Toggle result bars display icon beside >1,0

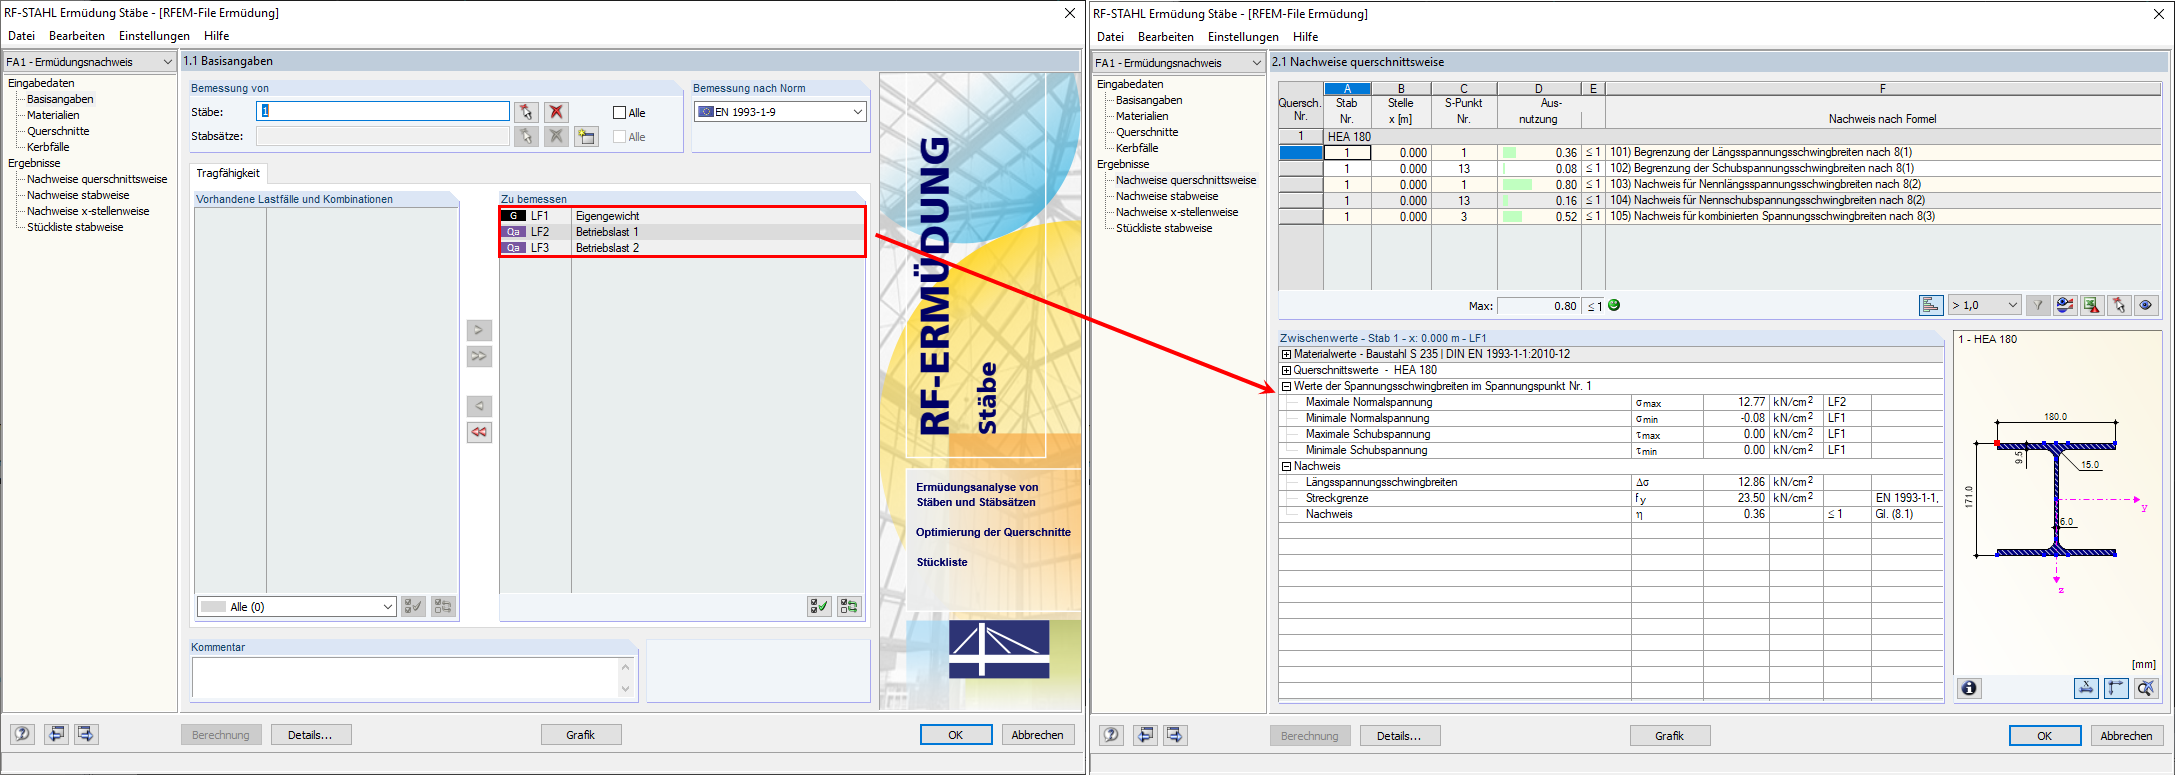coord(1931,305)
